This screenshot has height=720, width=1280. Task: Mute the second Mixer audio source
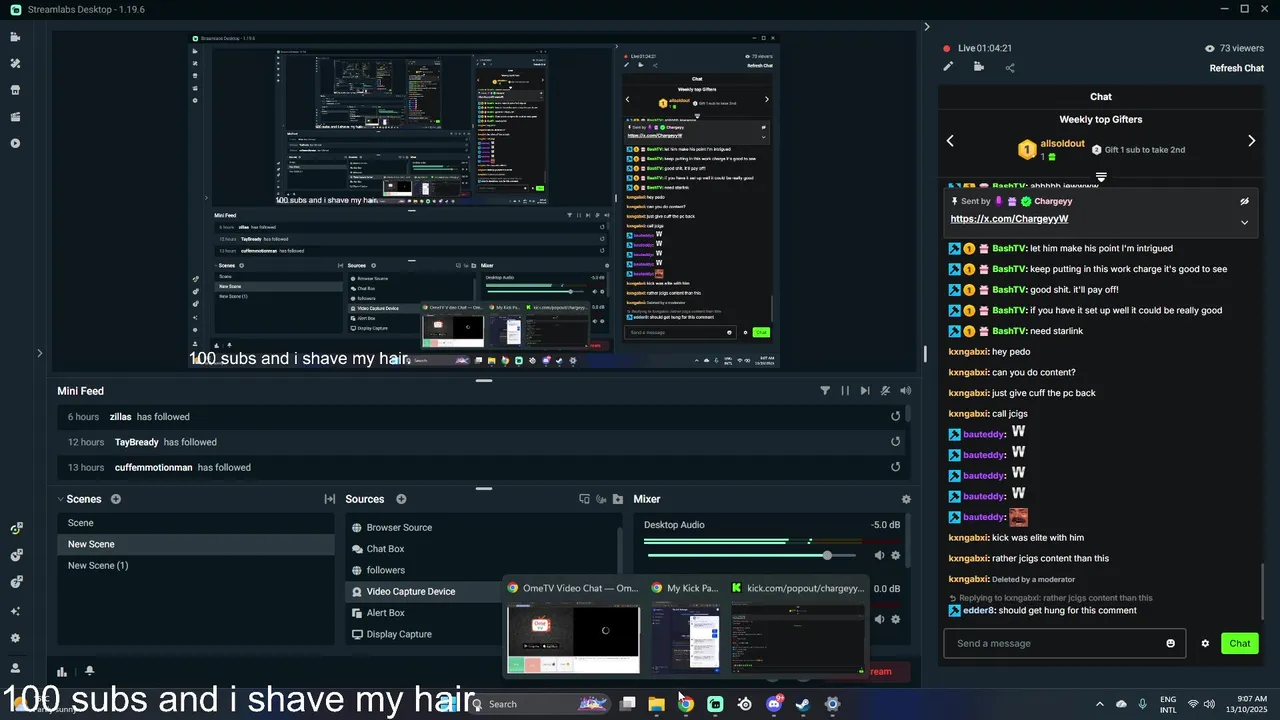879,619
